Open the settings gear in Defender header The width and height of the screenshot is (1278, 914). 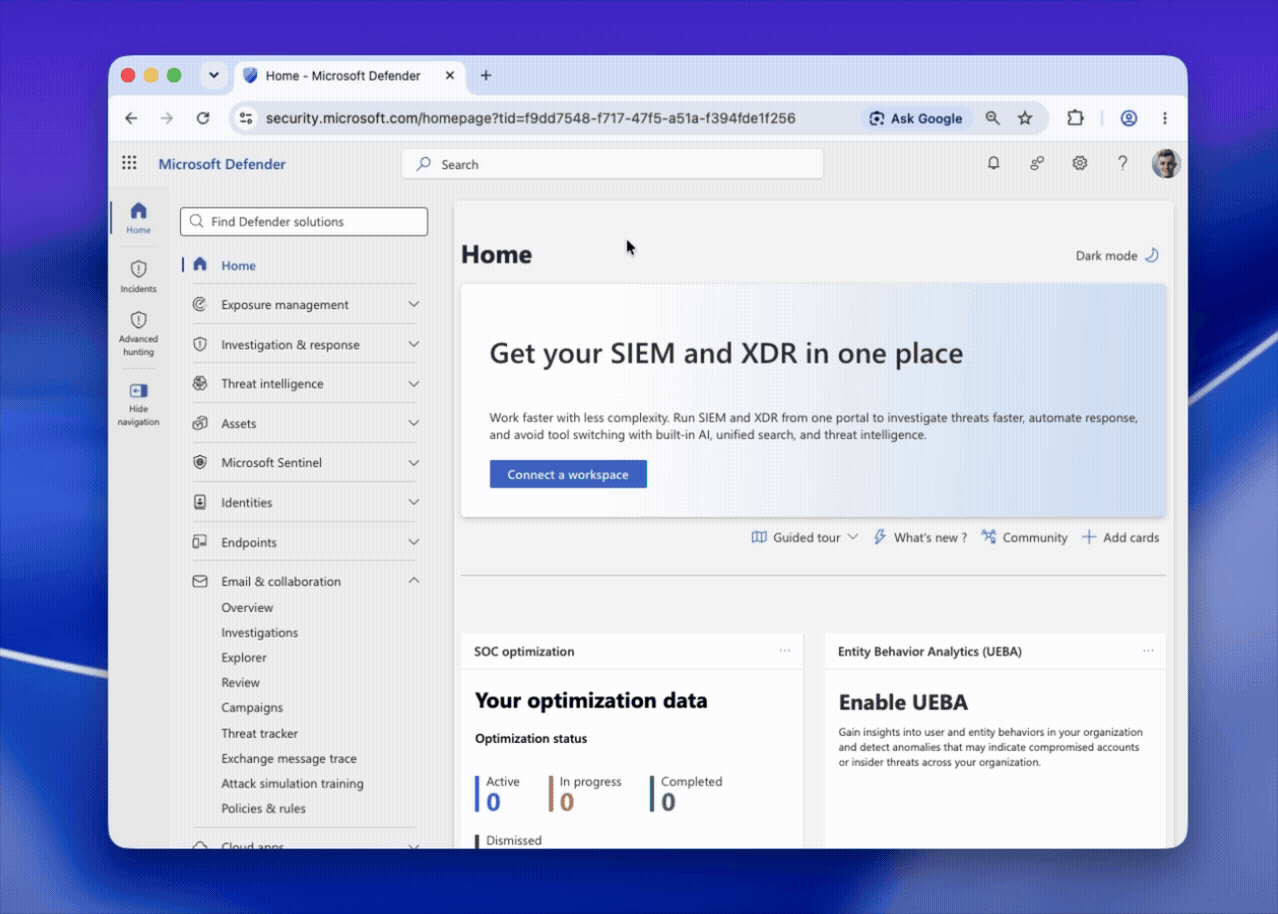pyautogui.click(x=1080, y=163)
